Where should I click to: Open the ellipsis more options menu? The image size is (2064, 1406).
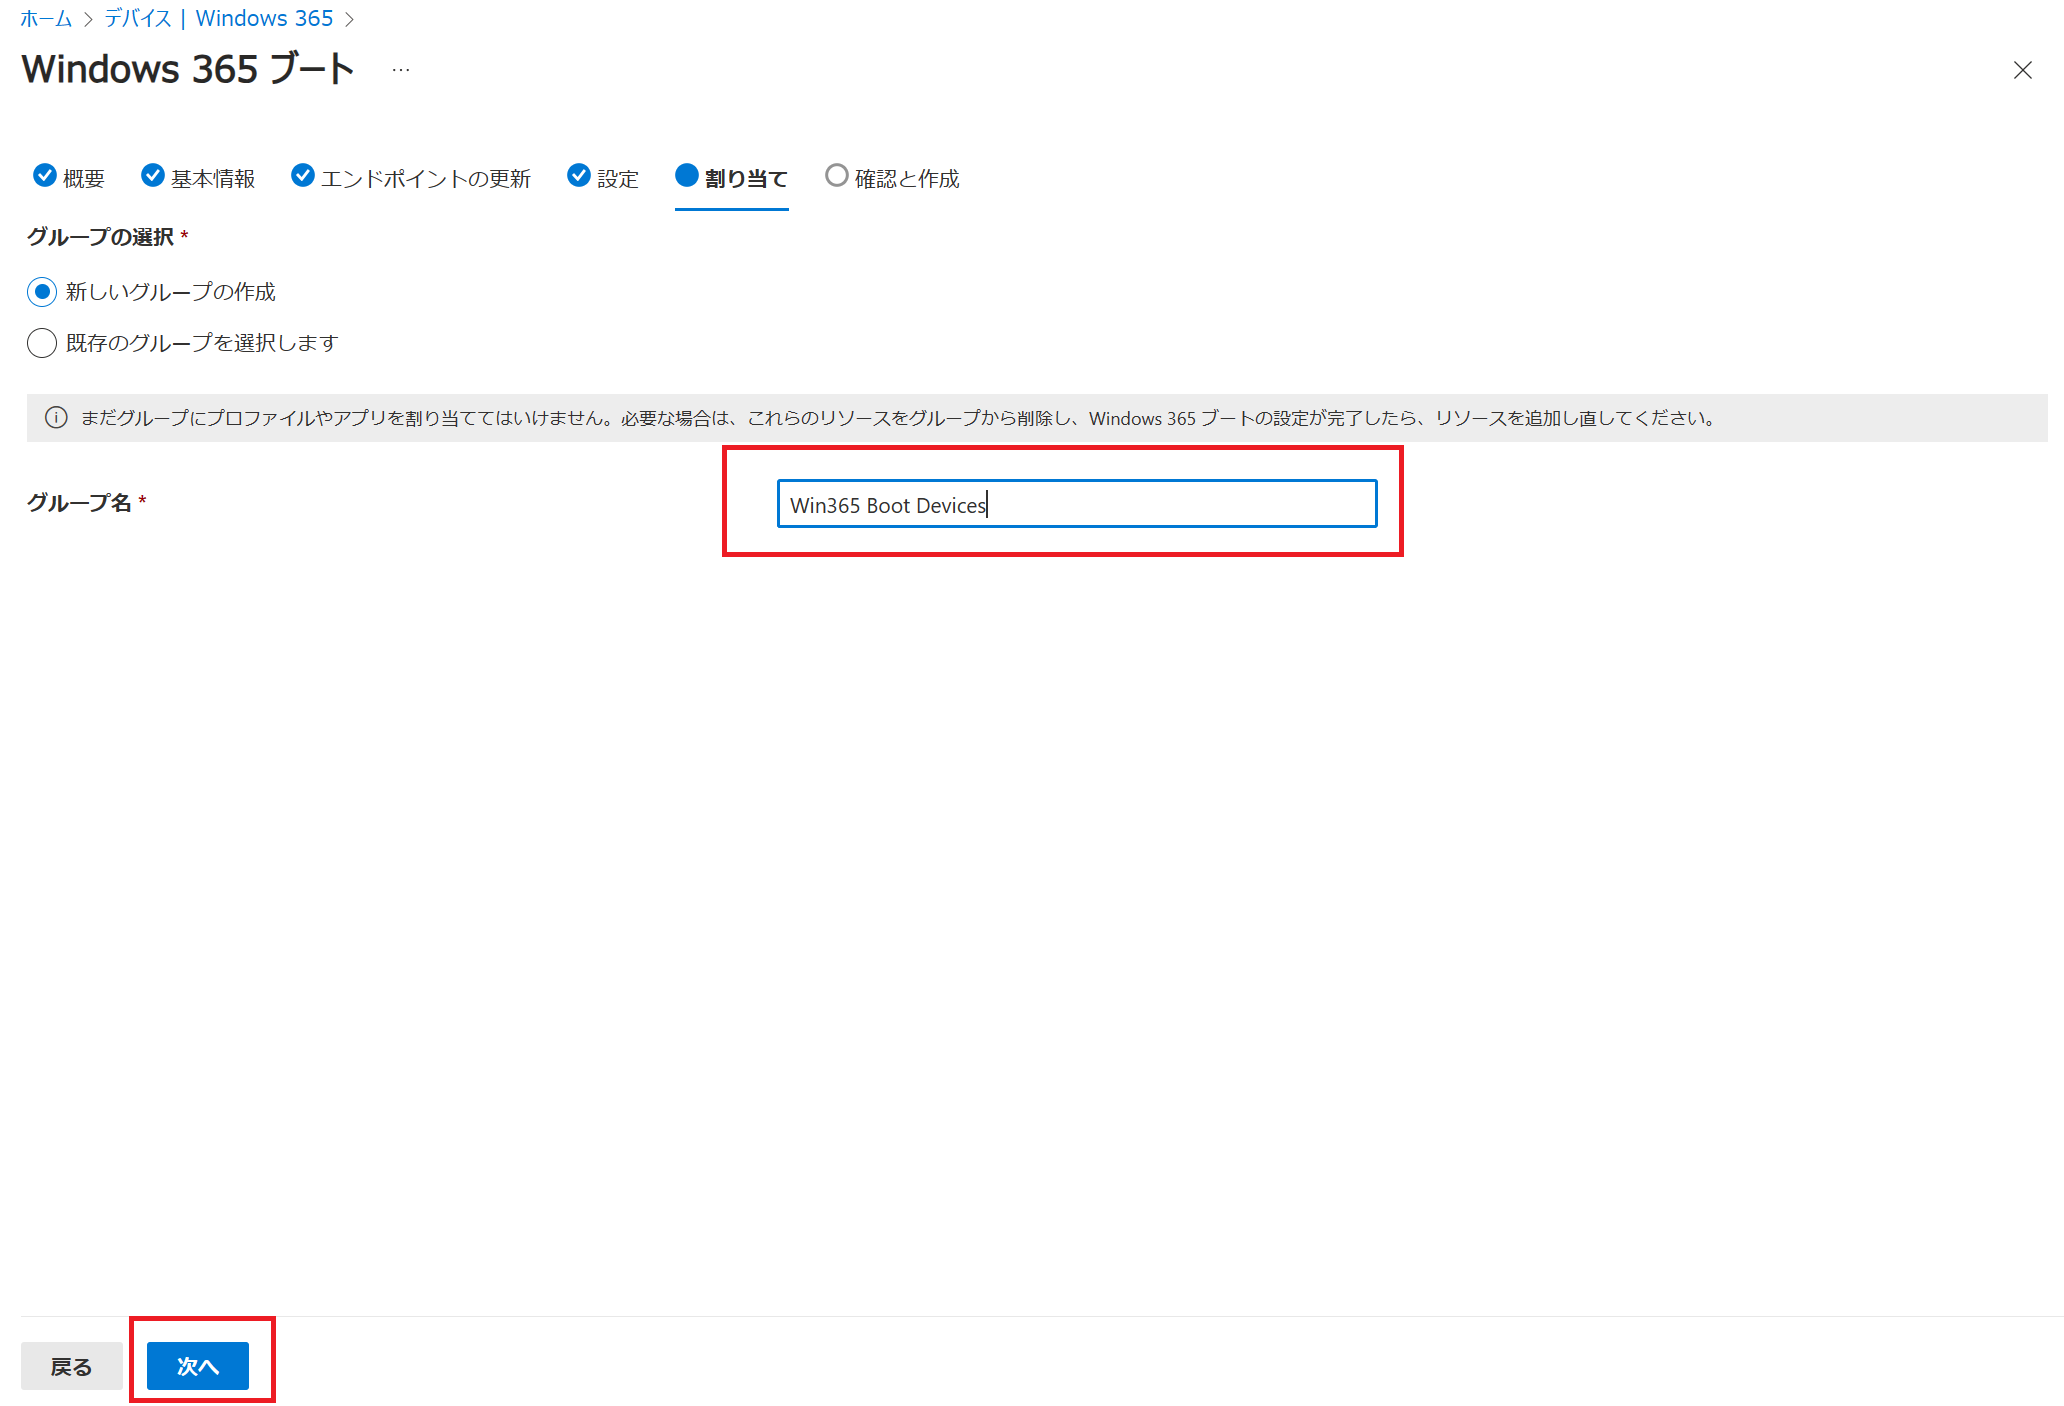401,70
